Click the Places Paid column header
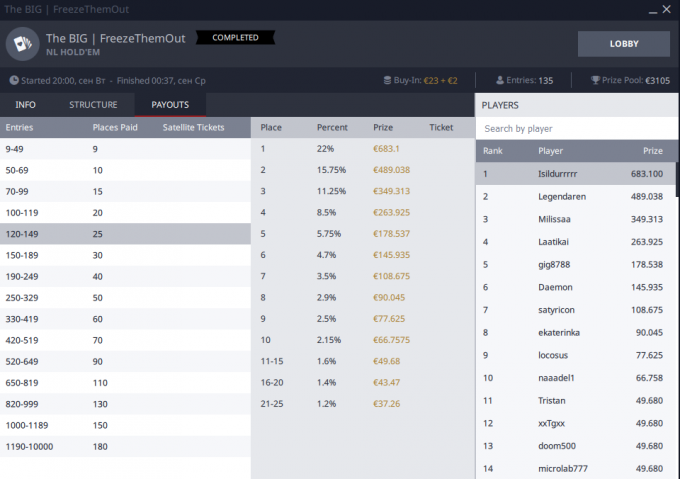 pos(115,127)
